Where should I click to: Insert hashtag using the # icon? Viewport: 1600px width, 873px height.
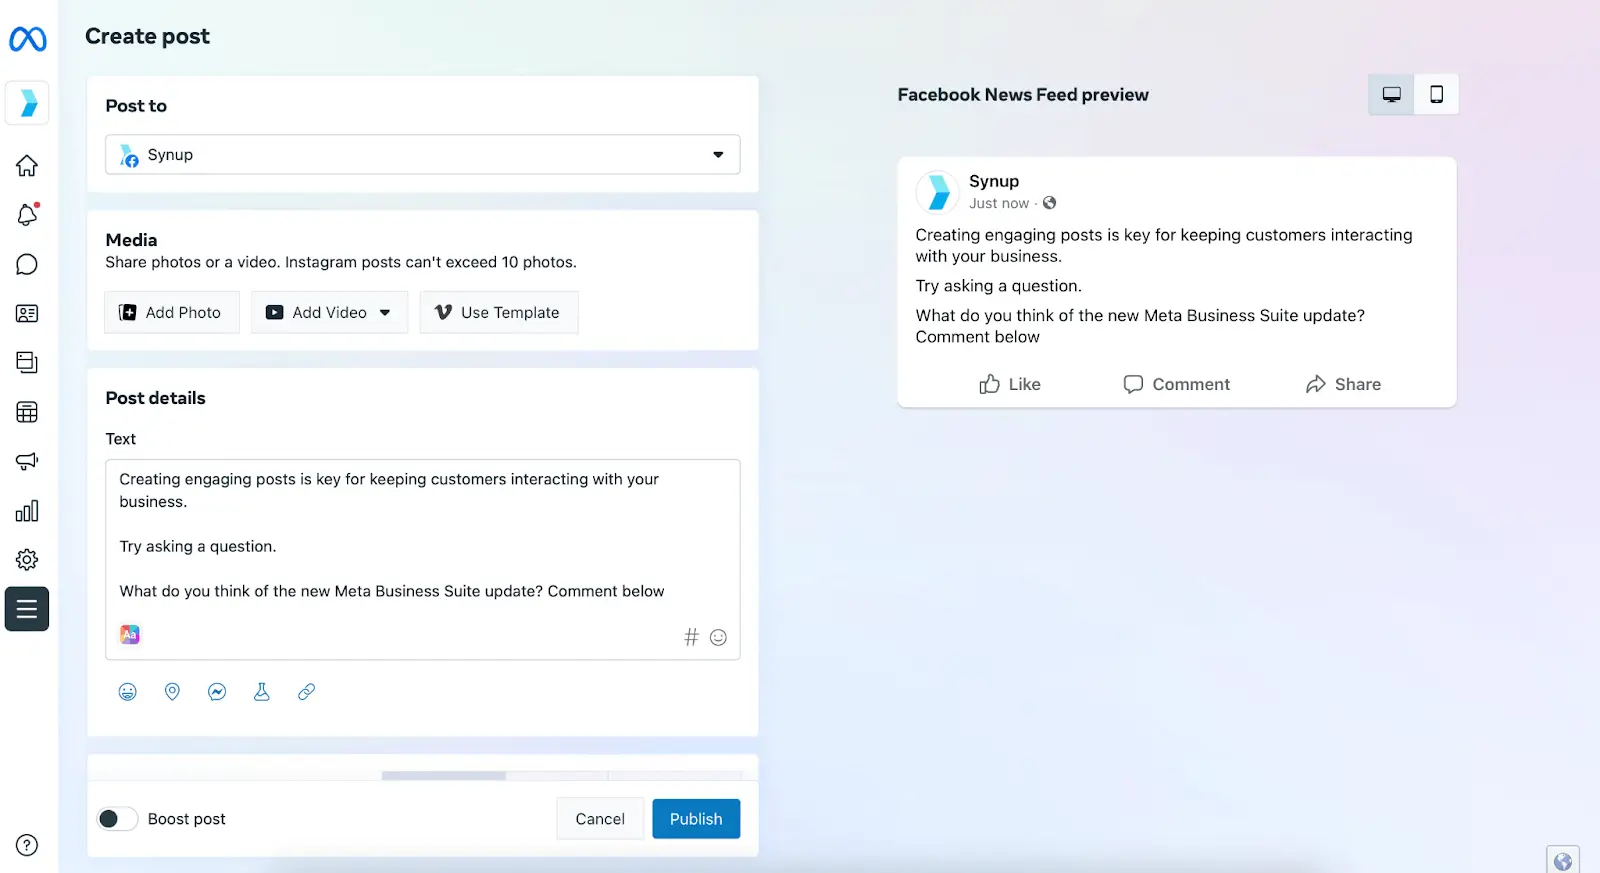[691, 637]
